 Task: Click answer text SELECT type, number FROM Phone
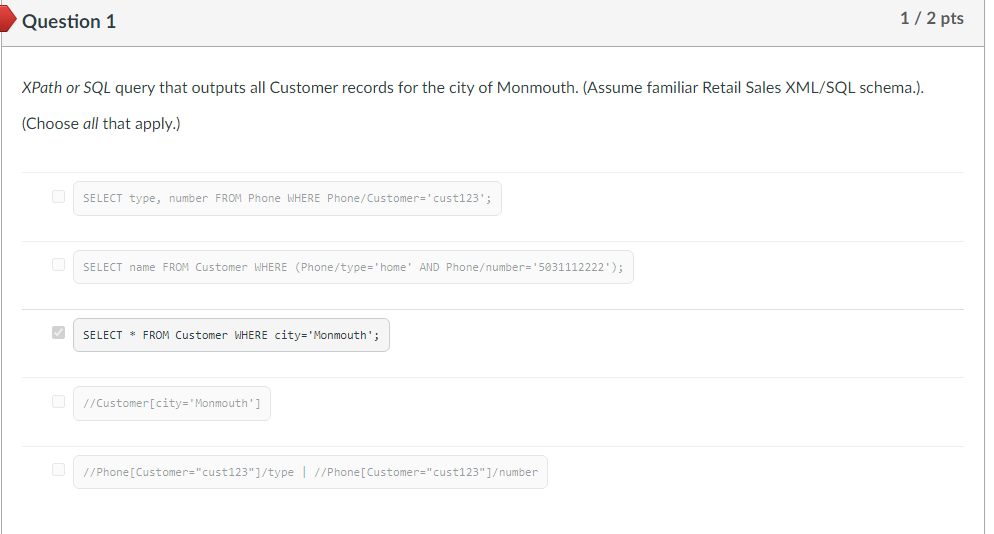(287, 199)
